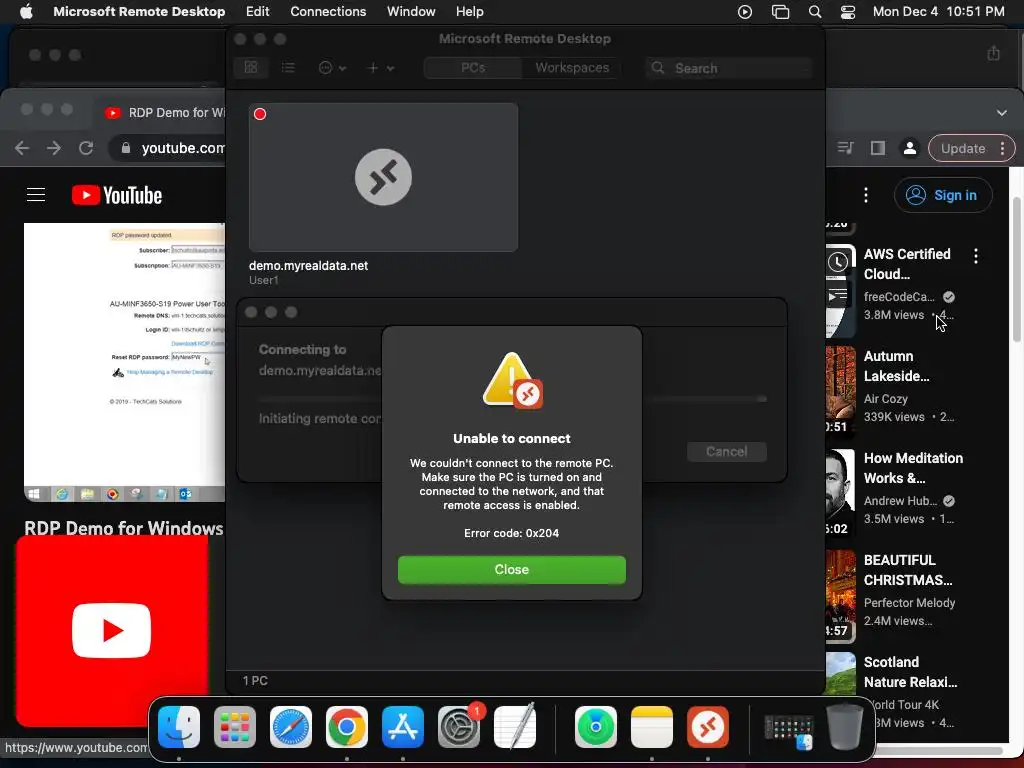The image size is (1024, 768).
Task: Open TextEdit from the Dock
Action: click(515, 727)
